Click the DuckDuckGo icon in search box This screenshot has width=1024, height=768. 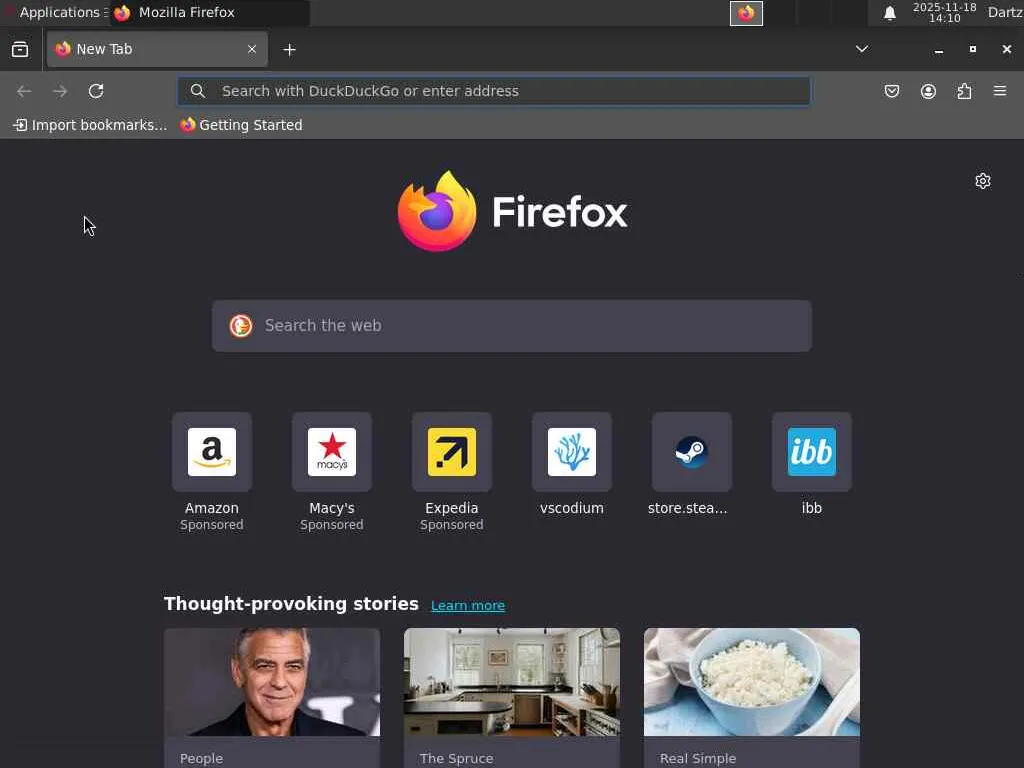[x=241, y=326]
